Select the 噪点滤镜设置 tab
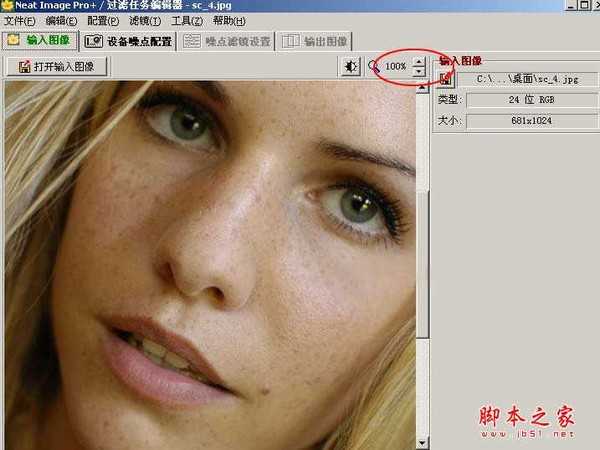This screenshot has width=600, height=450. coord(226,41)
